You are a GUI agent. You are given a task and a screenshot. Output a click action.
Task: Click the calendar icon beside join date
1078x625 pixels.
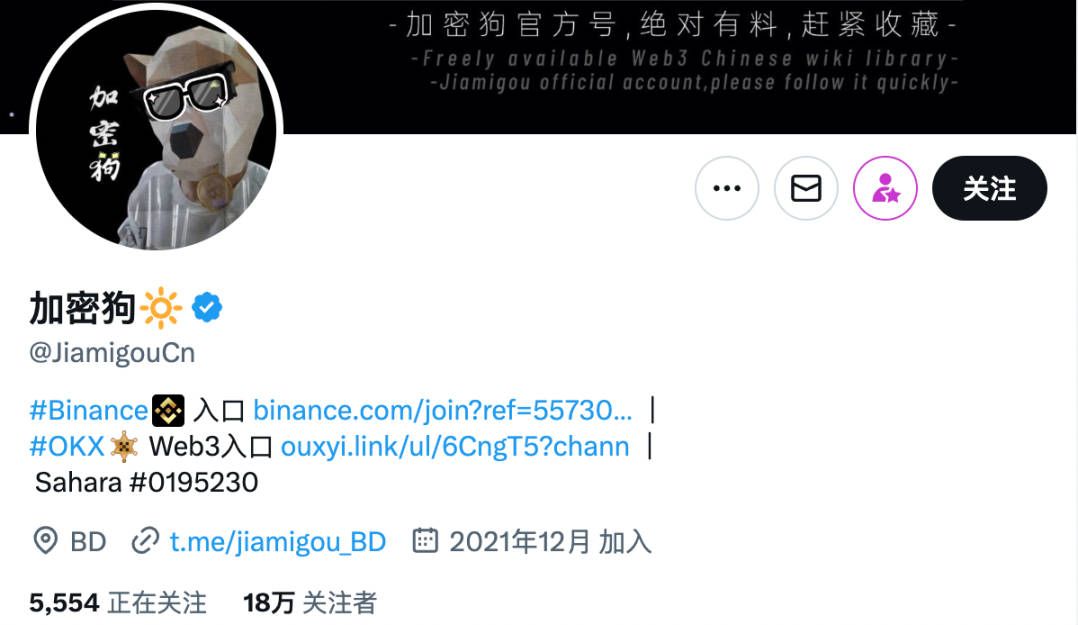(425, 540)
